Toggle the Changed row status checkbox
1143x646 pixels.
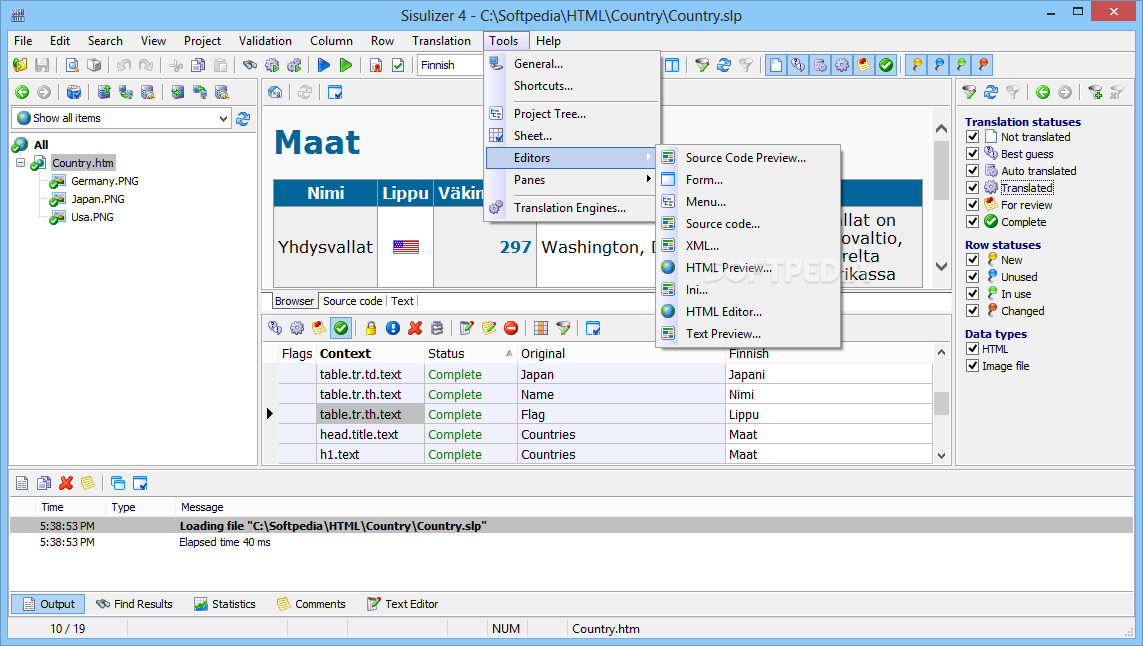pos(972,311)
